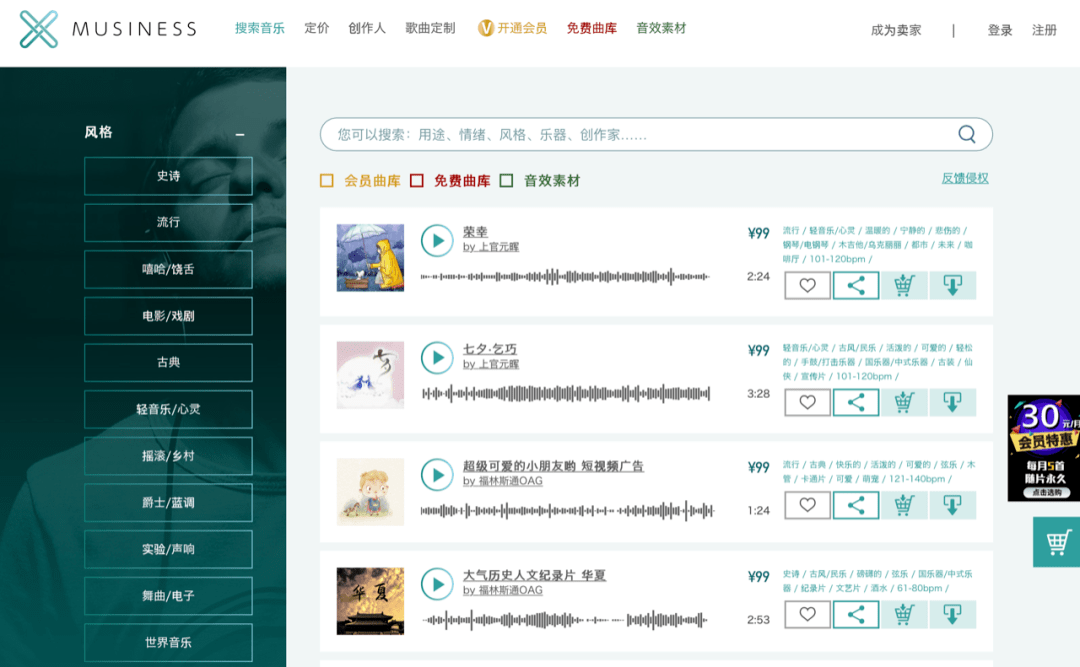This screenshot has width=1080, height=667.
Task: Seek within the 七夕·乞巧 waveform
Action: [x=565, y=394]
